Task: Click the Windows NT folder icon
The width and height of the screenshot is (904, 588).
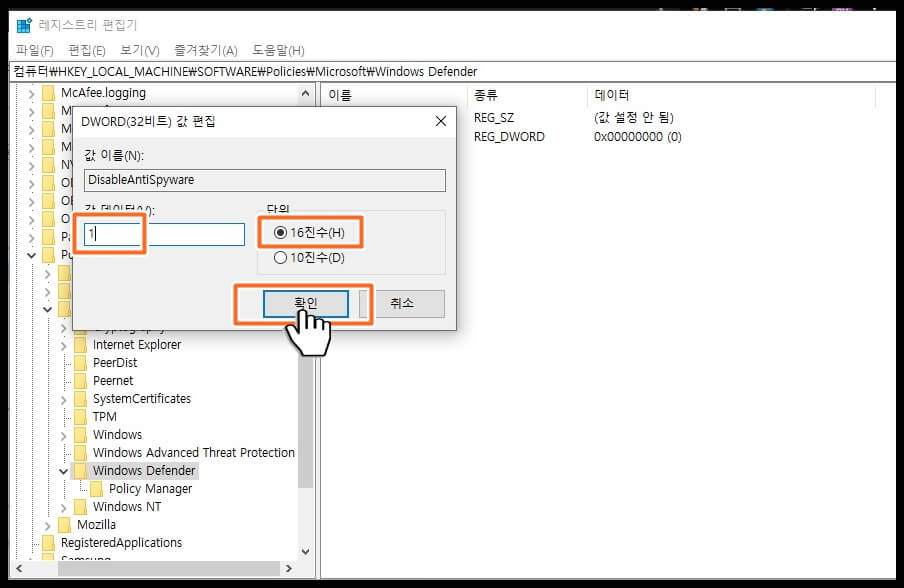Action: 81,507
